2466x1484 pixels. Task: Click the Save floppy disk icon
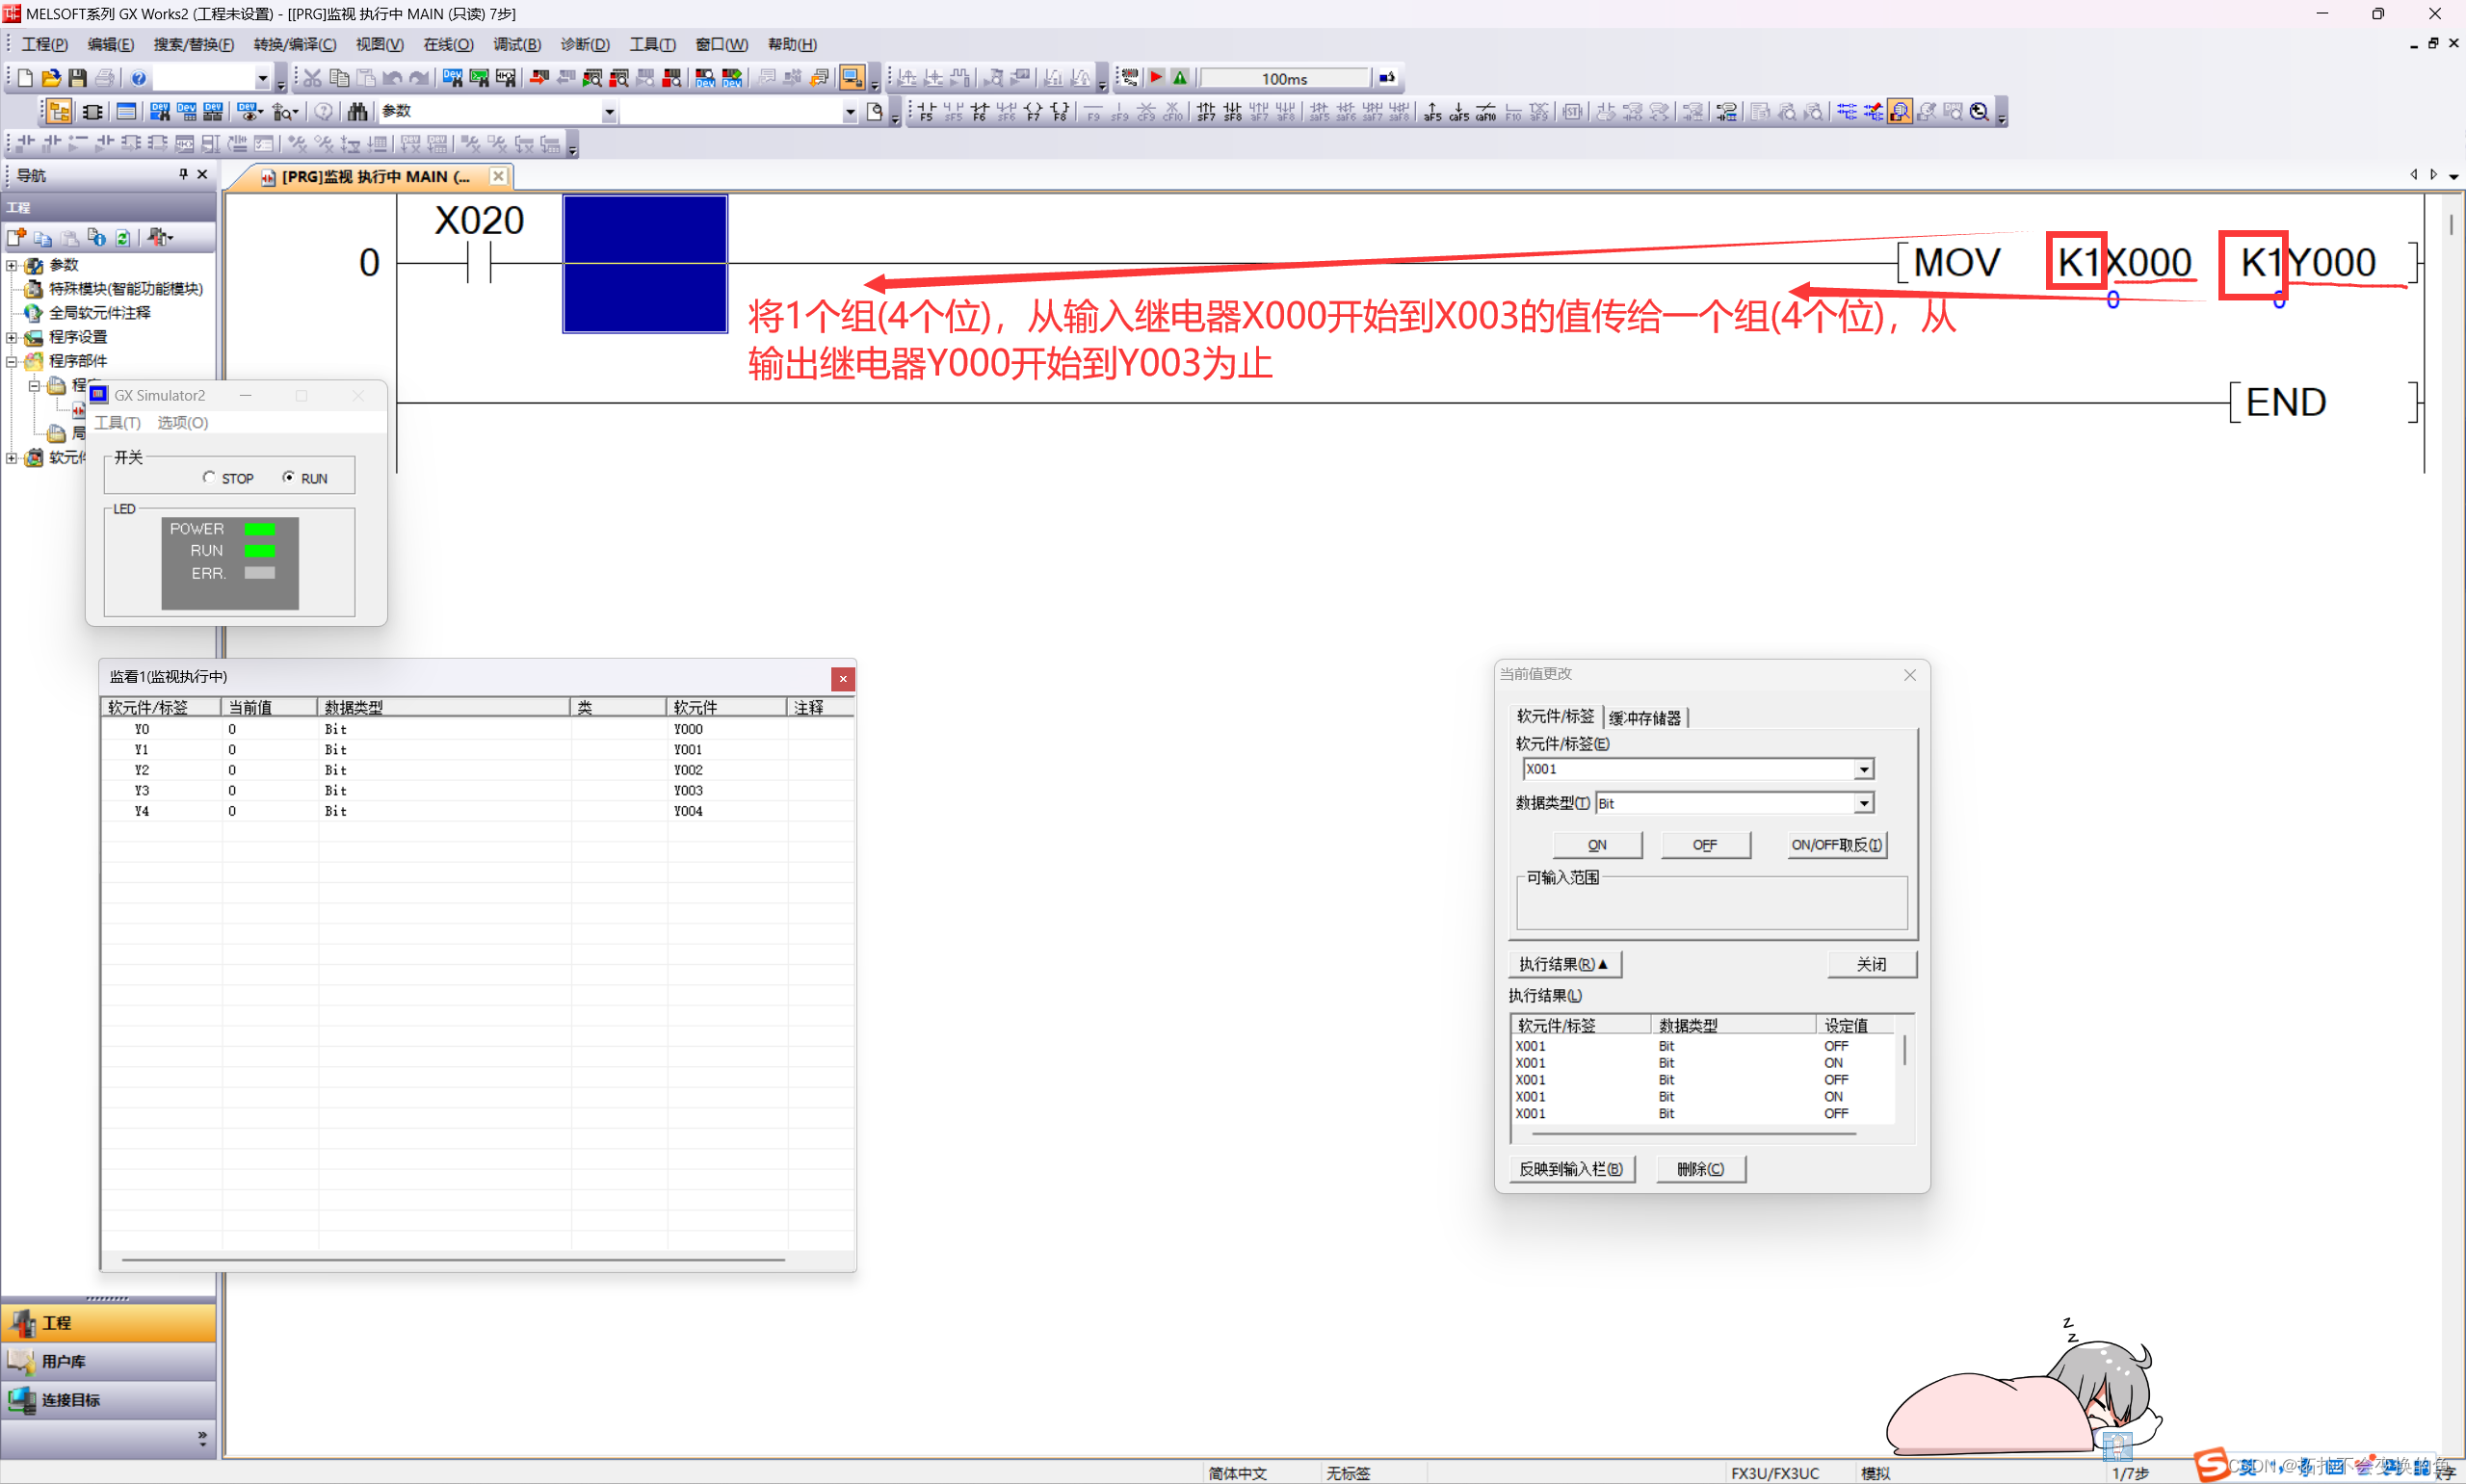(77, 78)
